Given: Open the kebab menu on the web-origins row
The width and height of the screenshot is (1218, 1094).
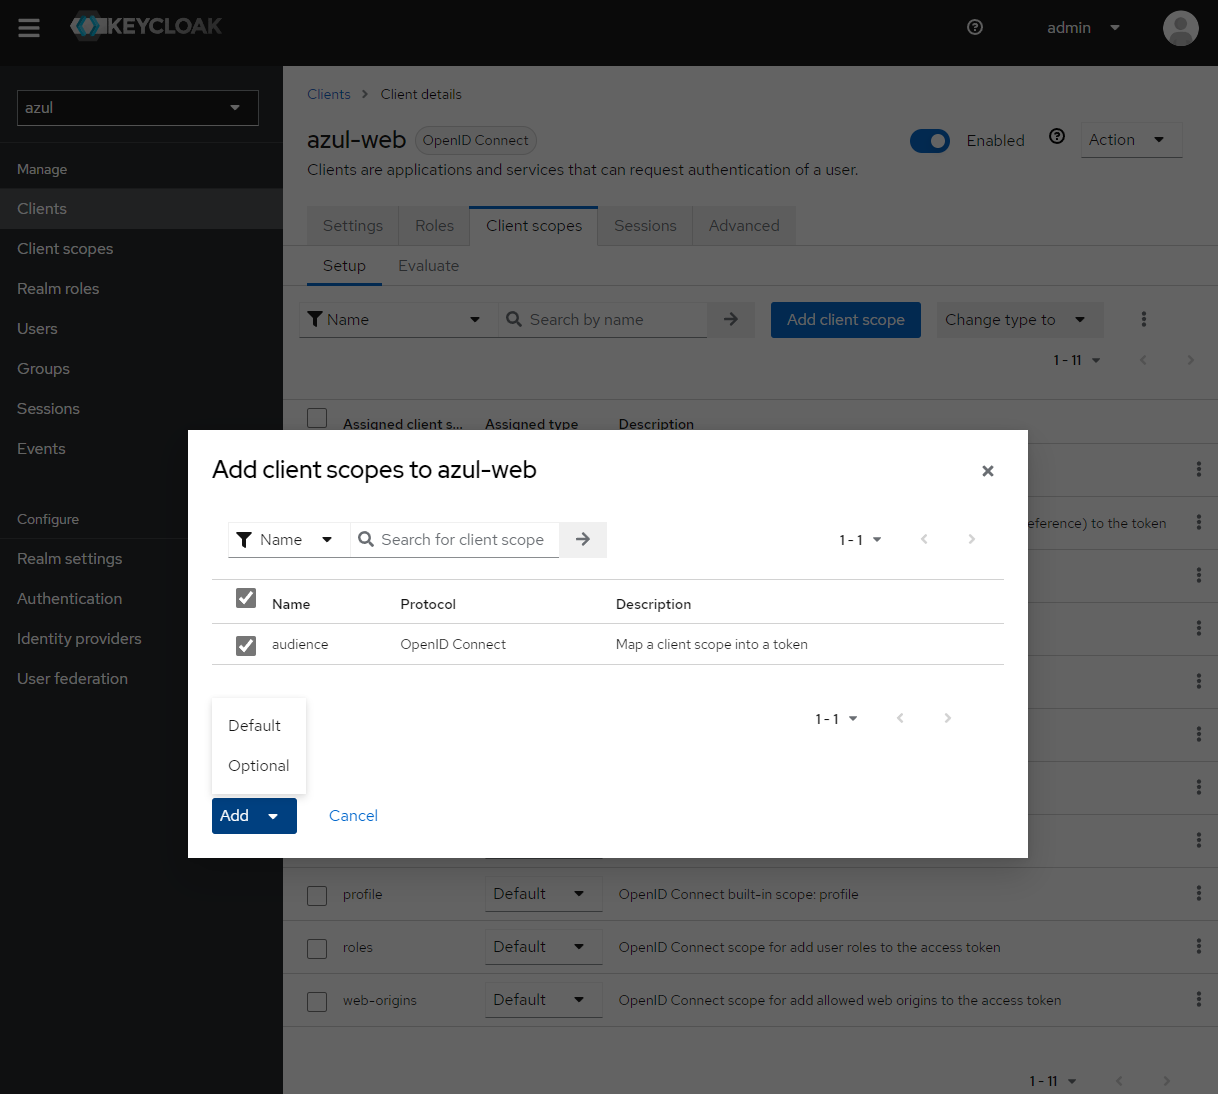Looking at the screenshot, I should 1198,999.
